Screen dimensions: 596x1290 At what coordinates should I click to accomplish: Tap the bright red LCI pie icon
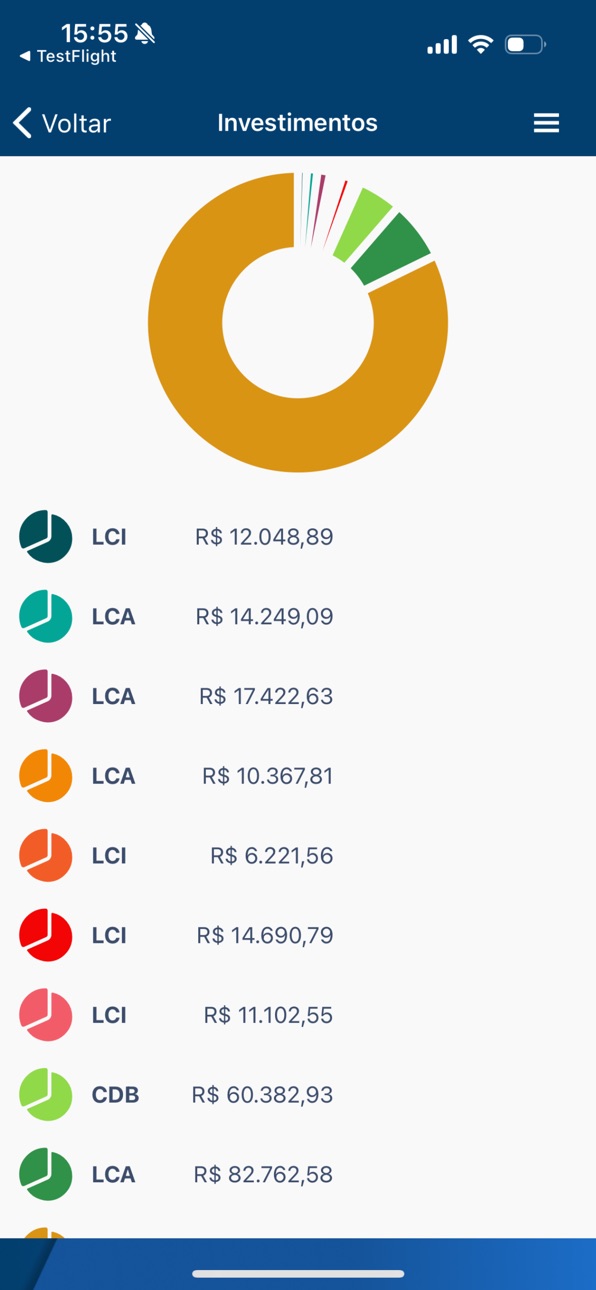[x=46, y=935]
